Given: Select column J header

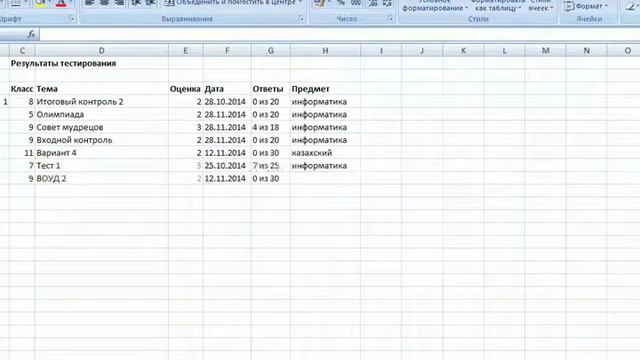Looking at the screenshot, I should point(422,51).
